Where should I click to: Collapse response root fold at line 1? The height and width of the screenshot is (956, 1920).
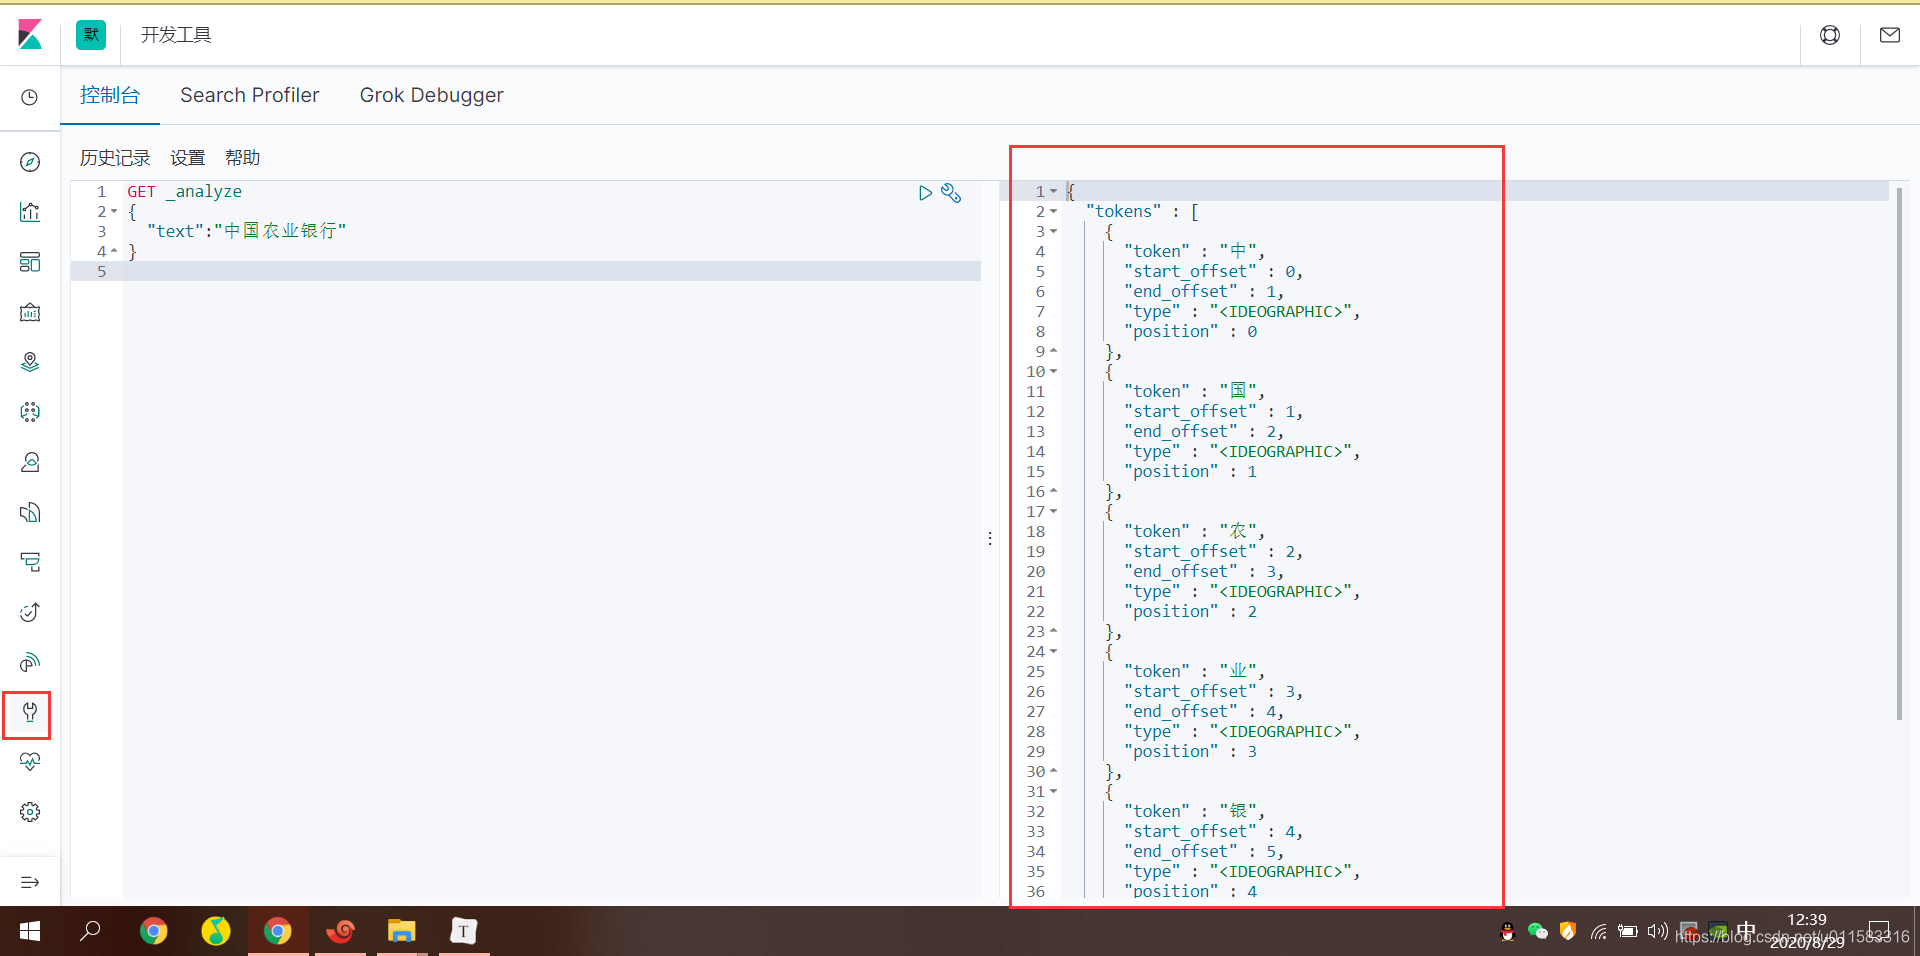[1053, 191]
